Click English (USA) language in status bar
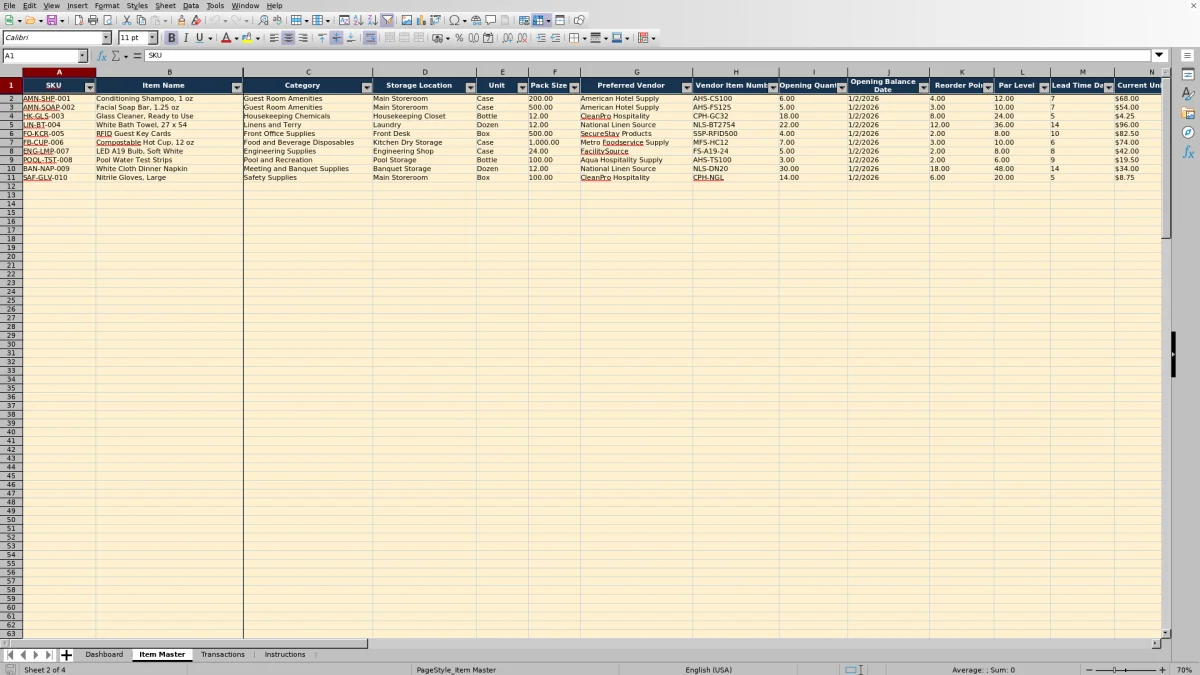 [x=708, y=669]
